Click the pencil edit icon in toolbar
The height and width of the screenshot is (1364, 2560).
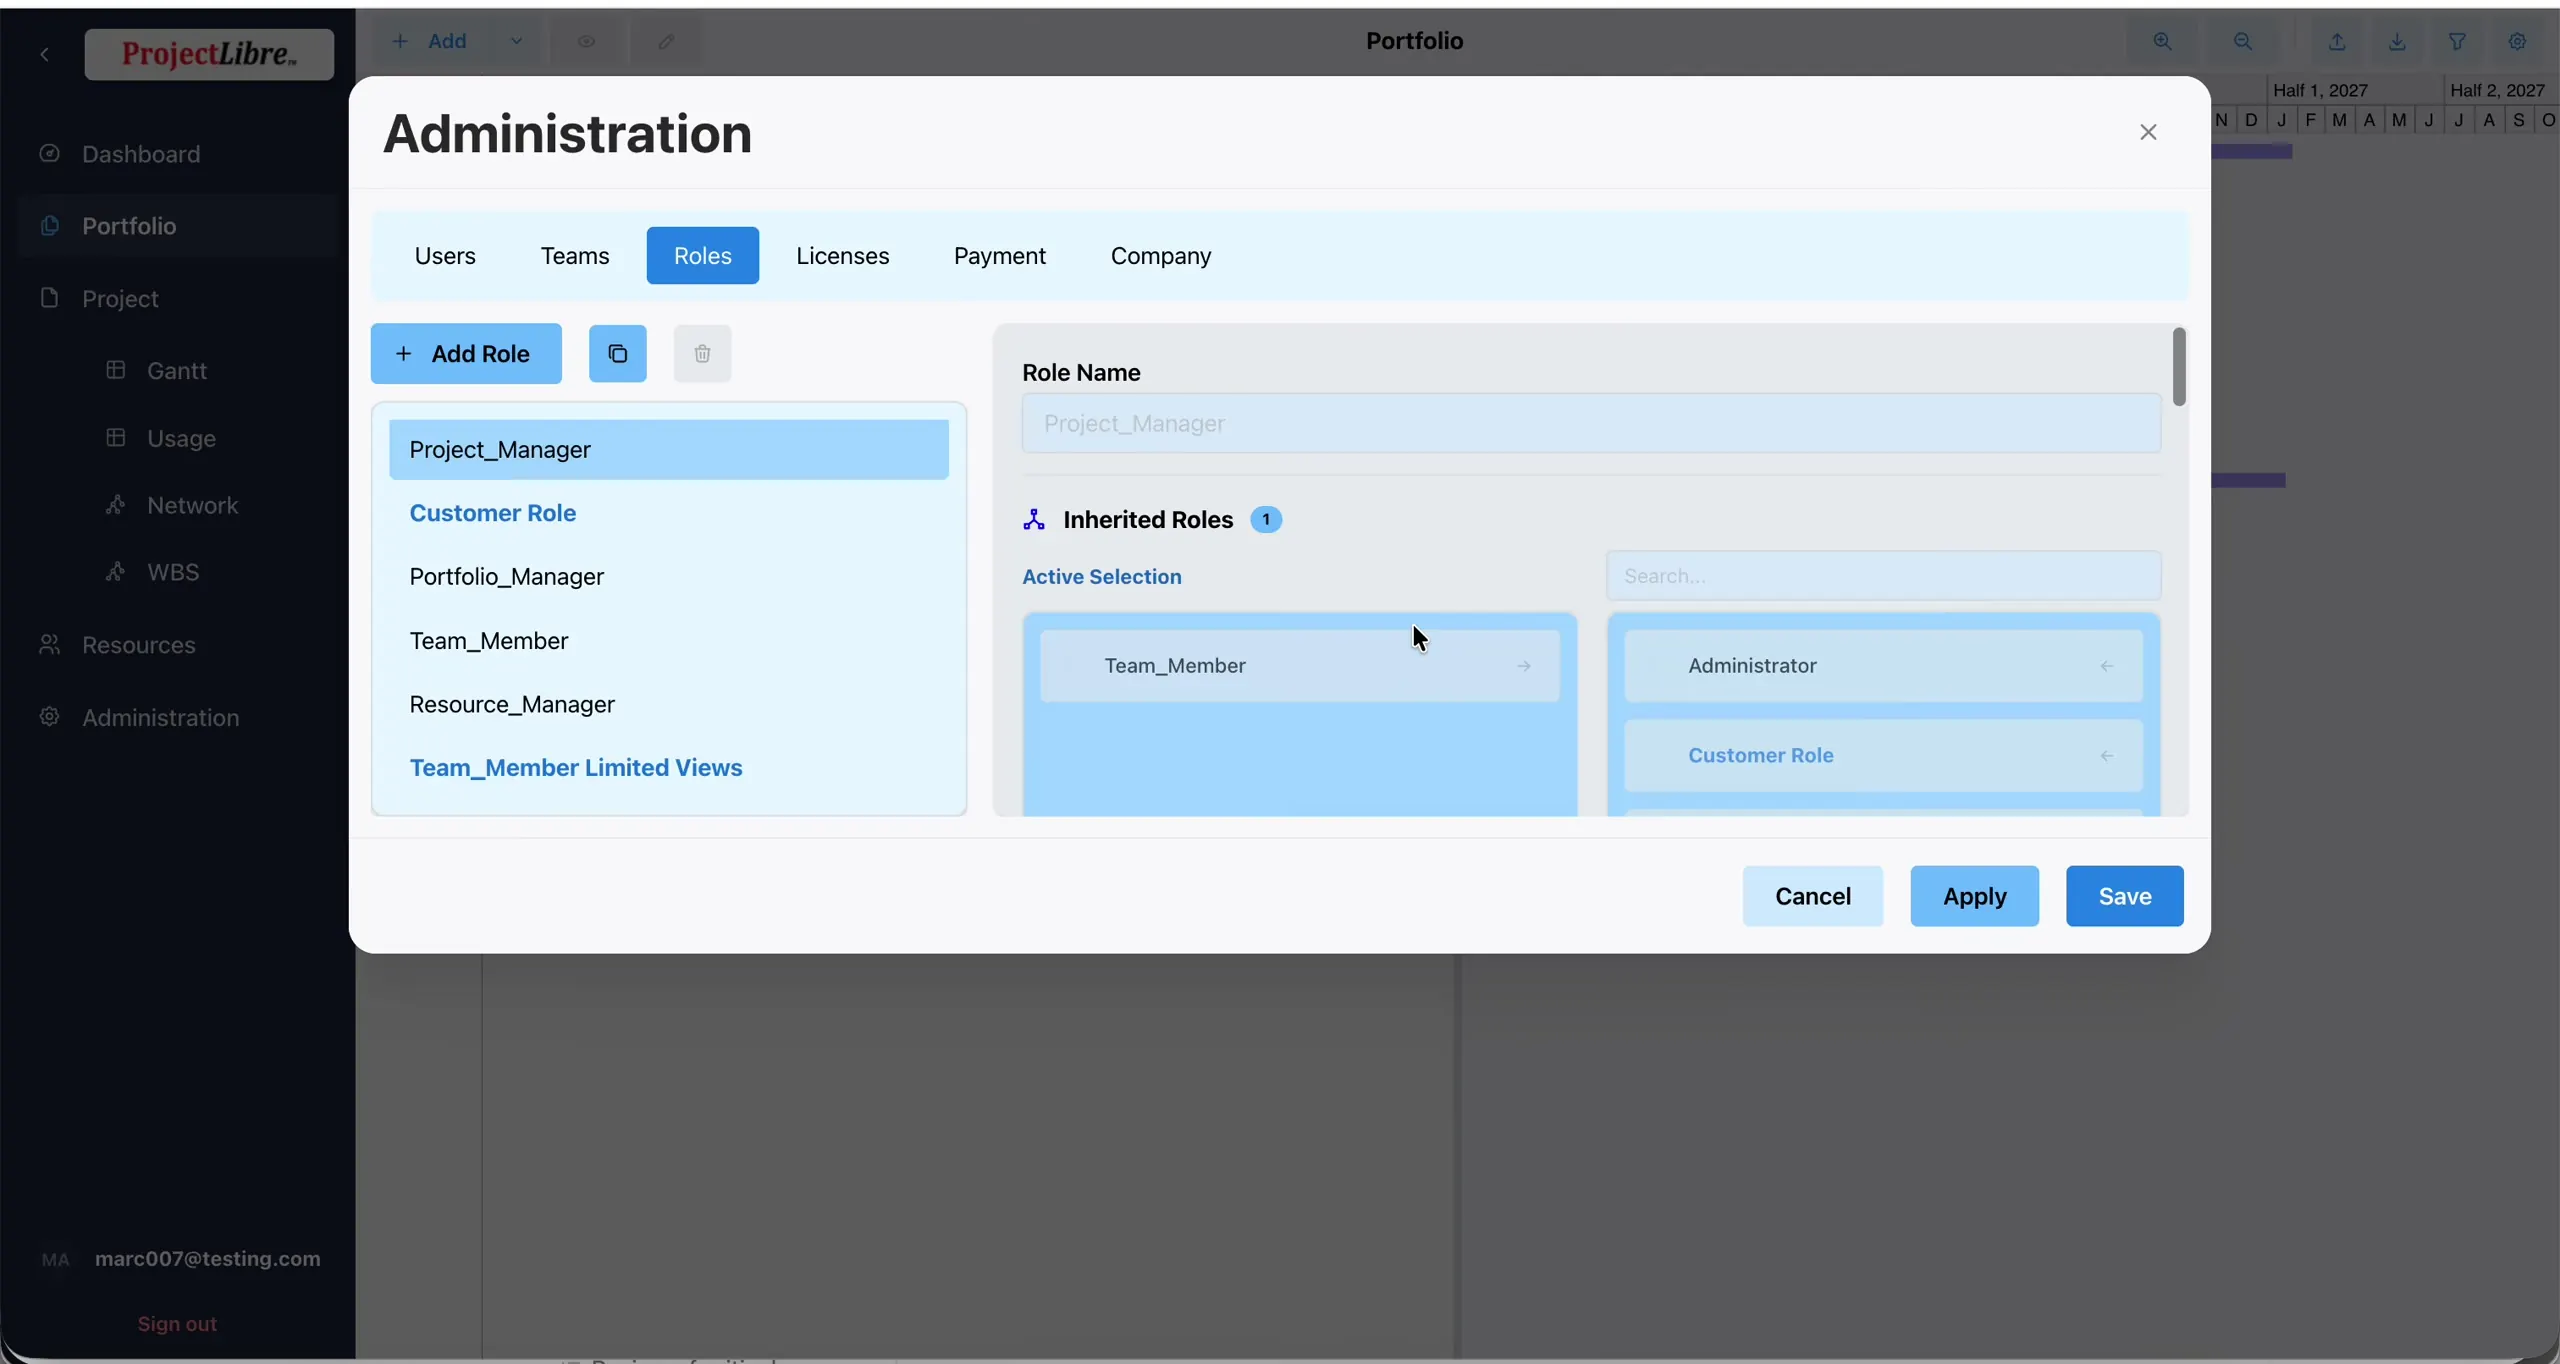666,41
